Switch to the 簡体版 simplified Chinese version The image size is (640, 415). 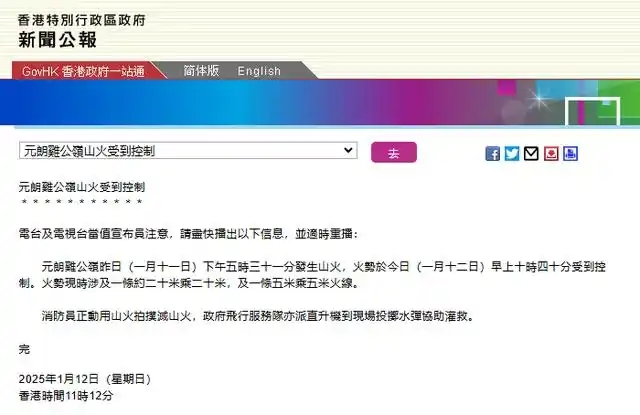pos(201,71)
